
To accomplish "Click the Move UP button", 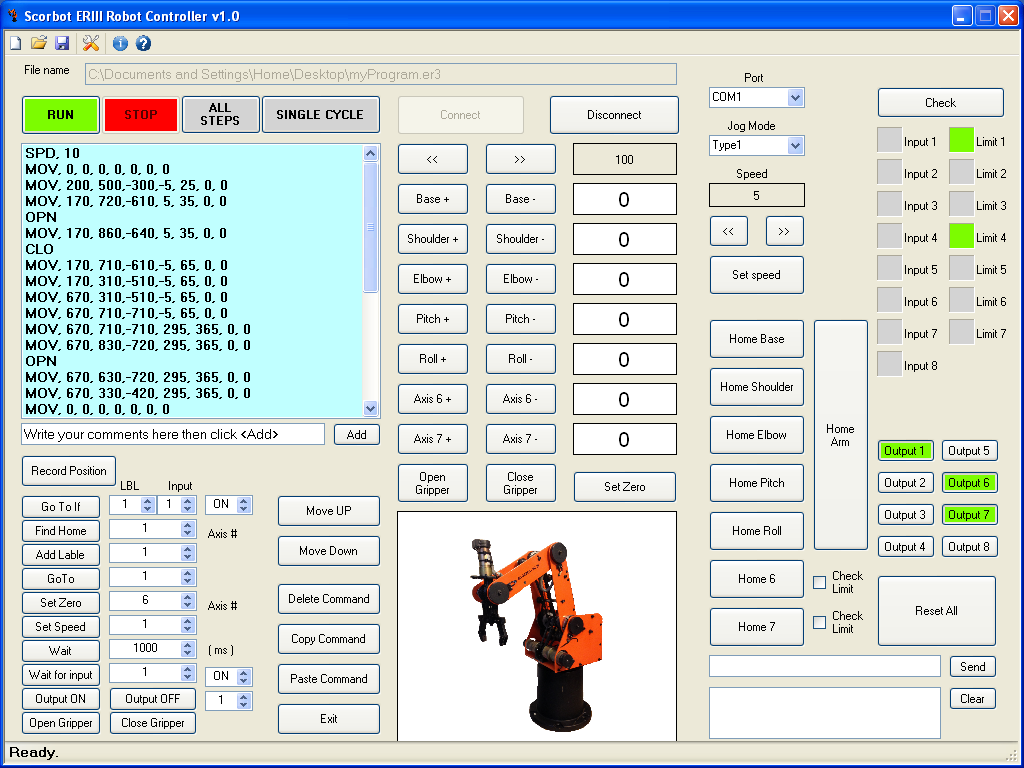I will (329, 511).
